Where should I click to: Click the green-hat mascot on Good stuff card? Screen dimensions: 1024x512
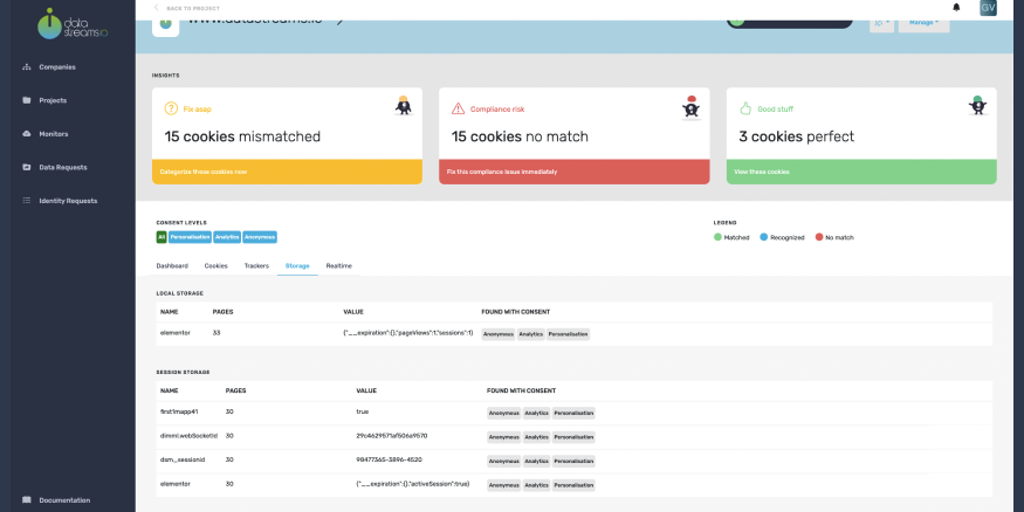pyautogui.click(x=978, y=106)
